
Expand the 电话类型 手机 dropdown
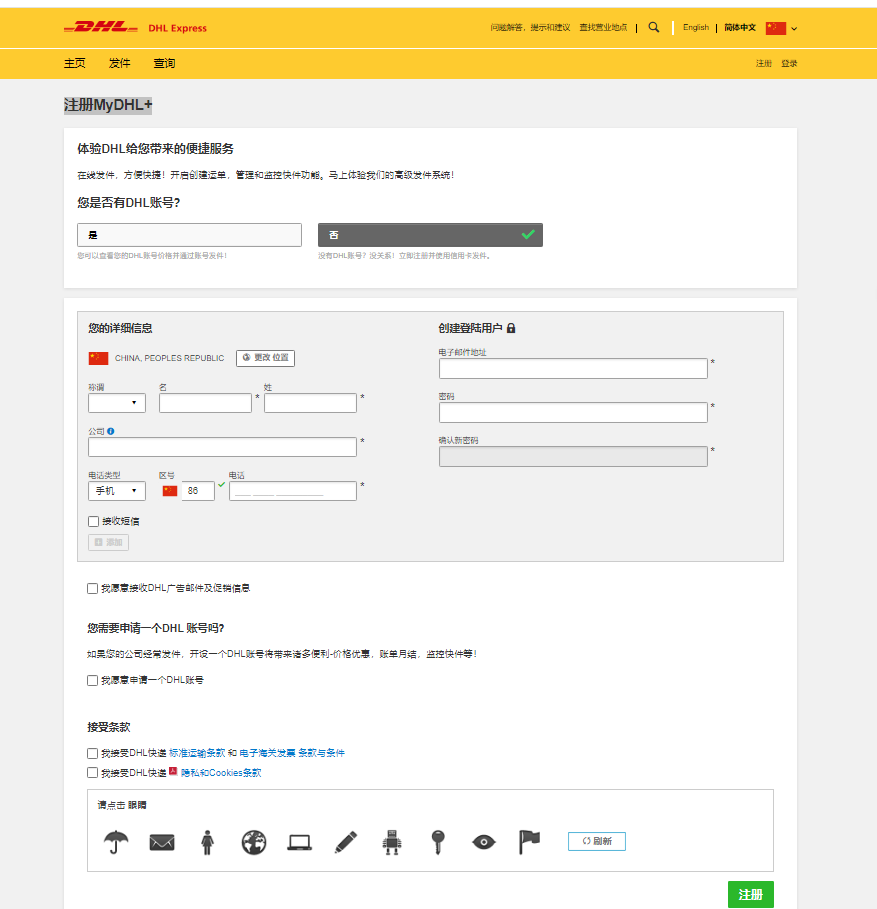coord(117,491)
